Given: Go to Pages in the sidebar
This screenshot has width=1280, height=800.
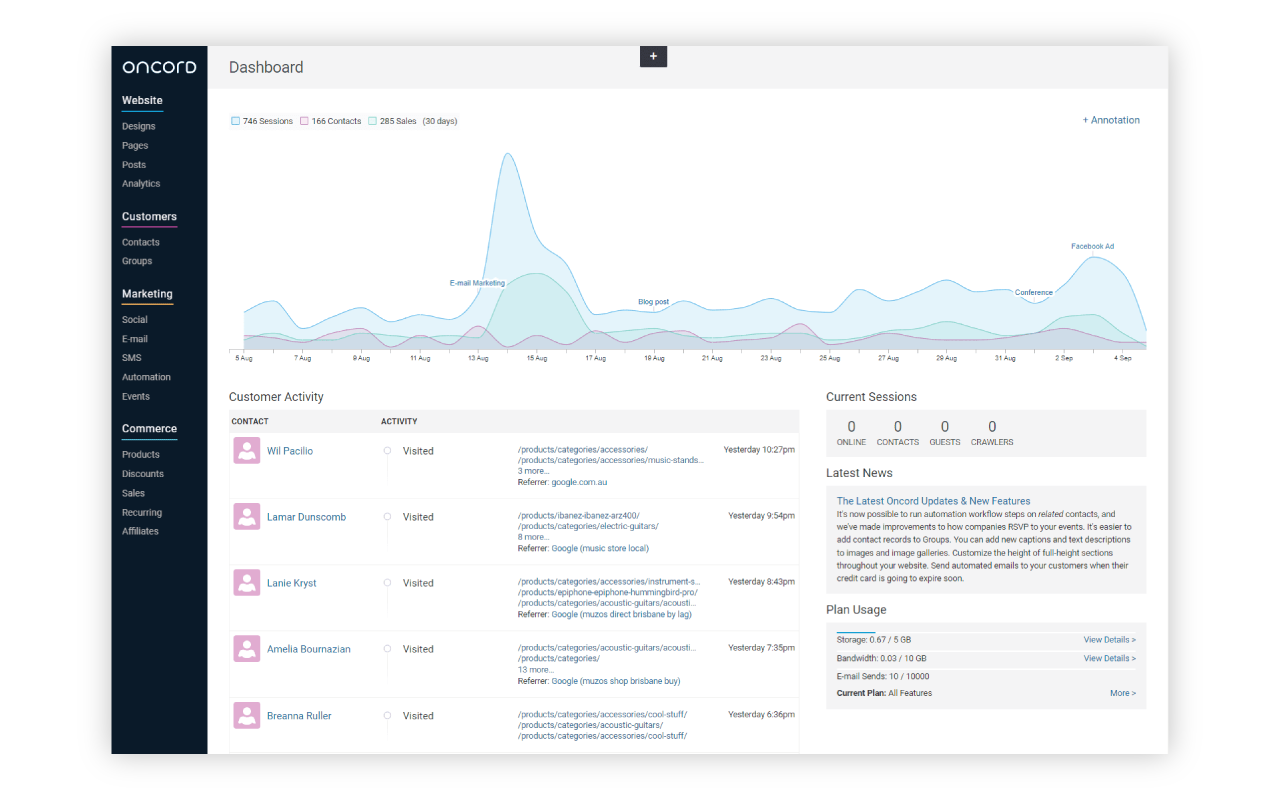Looking at the screenshot, I should [135, 146].
